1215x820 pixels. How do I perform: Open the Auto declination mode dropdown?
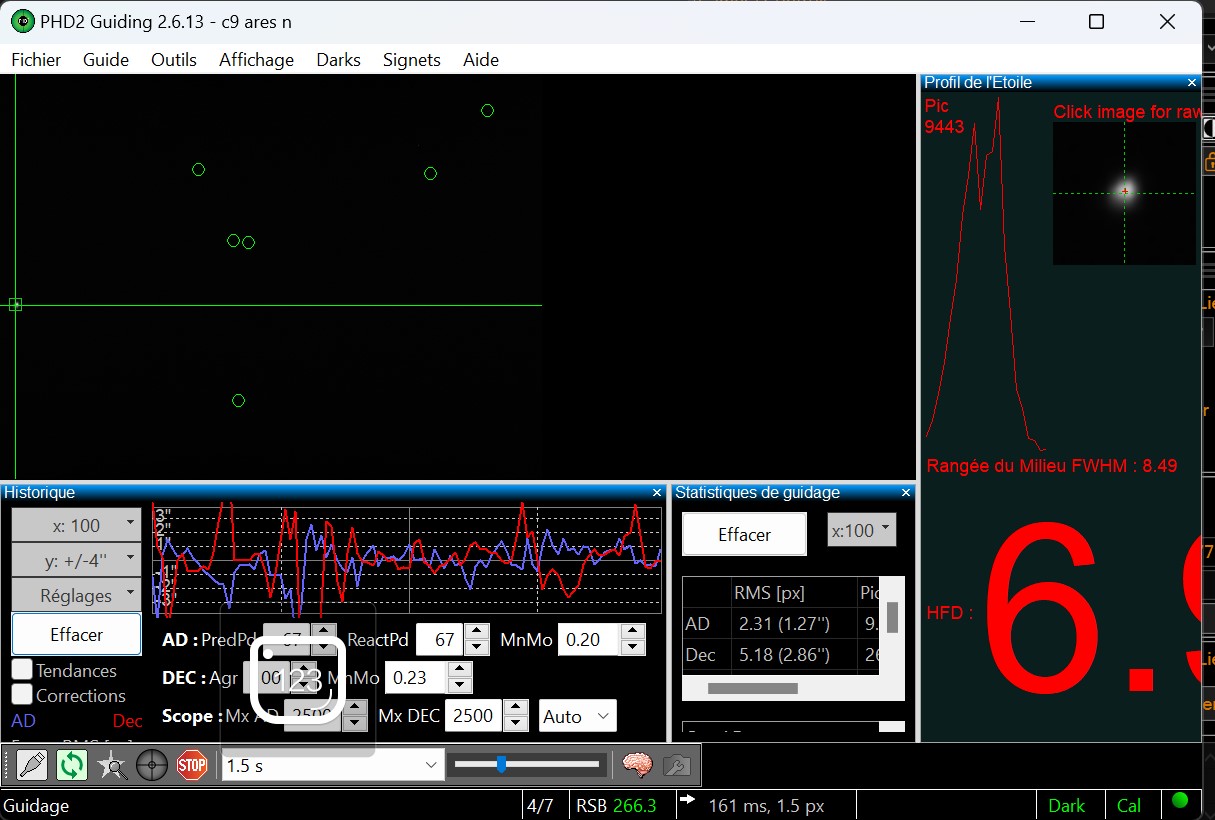point(577,716)
